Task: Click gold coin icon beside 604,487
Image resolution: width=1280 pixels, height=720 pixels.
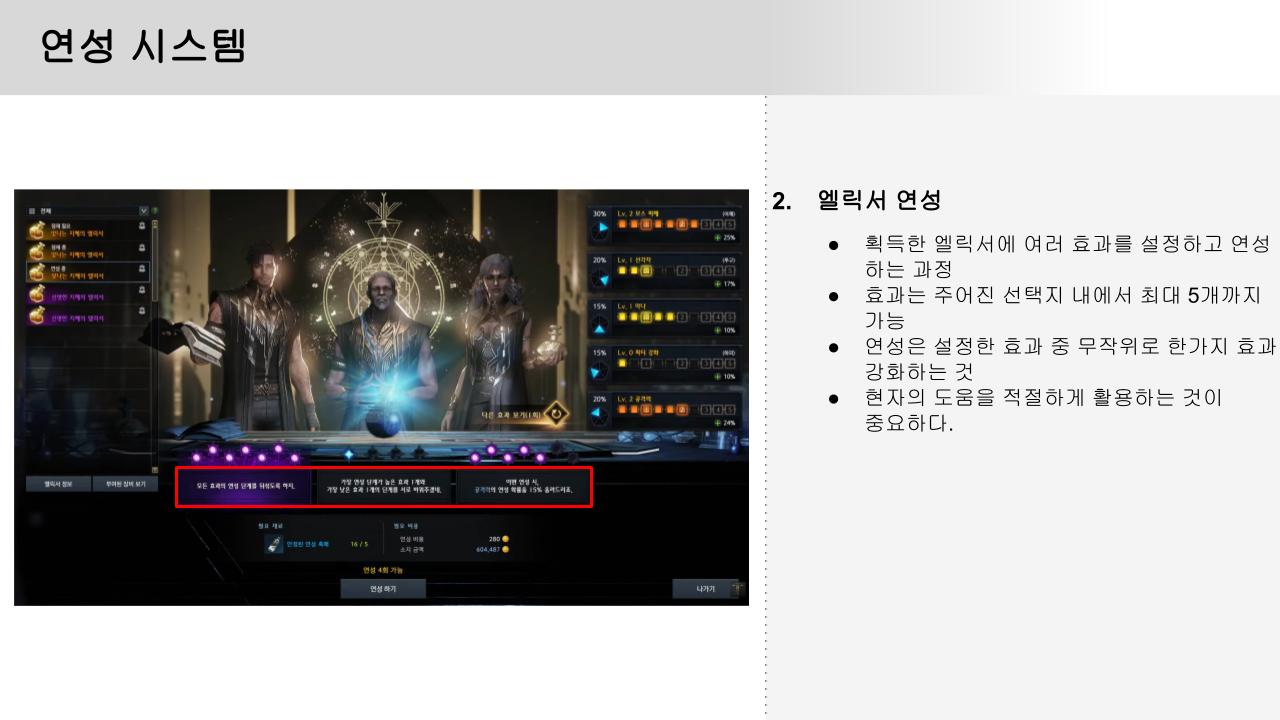Action: [505, 549]
